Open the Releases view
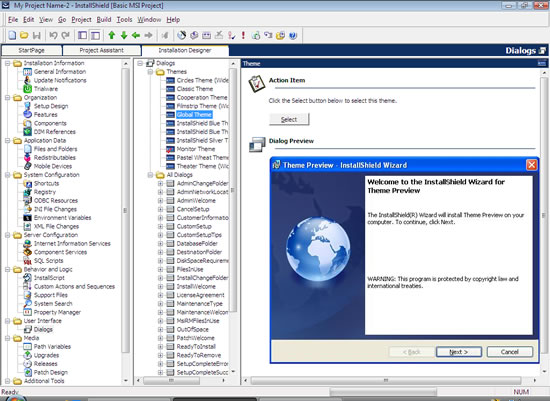550x401 pixels. coord(45,364)
